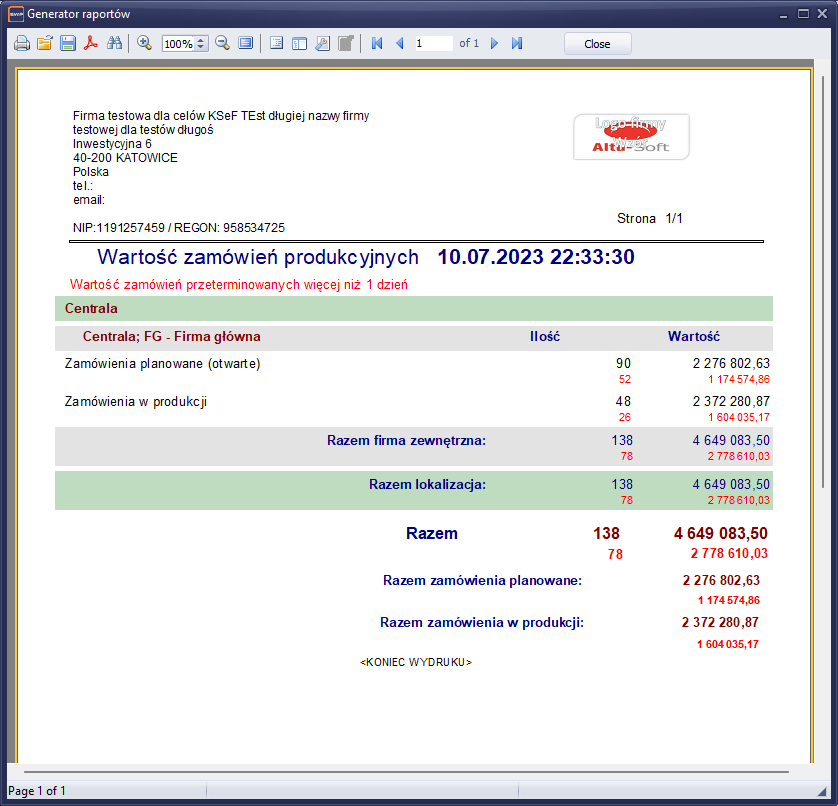
Task: Open a report file via folder icon
Action: click(45, 44)
